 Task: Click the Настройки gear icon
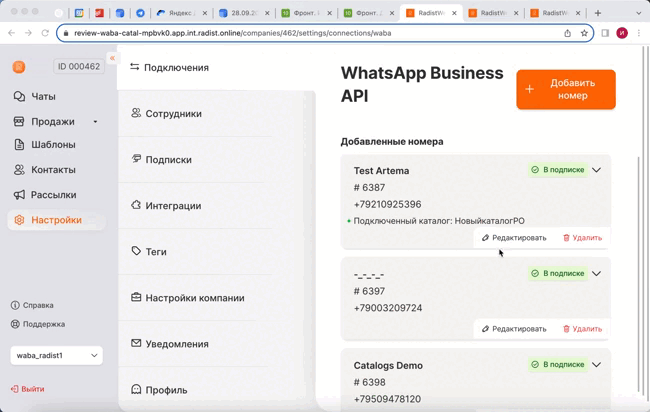(19, 220)
